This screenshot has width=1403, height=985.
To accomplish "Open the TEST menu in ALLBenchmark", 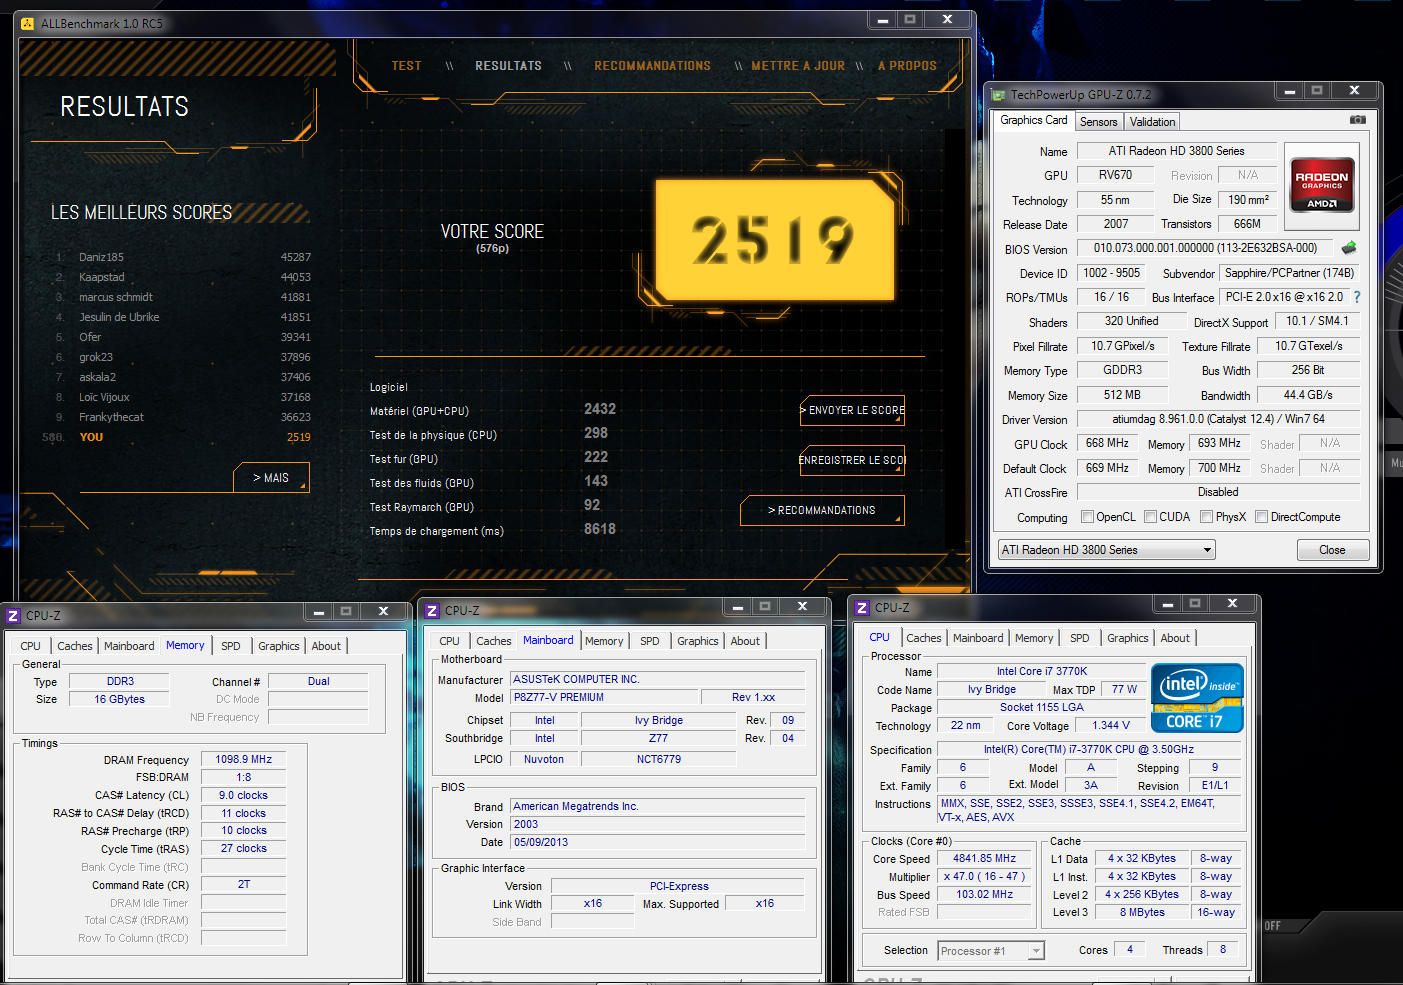I will tap(406, 66).
